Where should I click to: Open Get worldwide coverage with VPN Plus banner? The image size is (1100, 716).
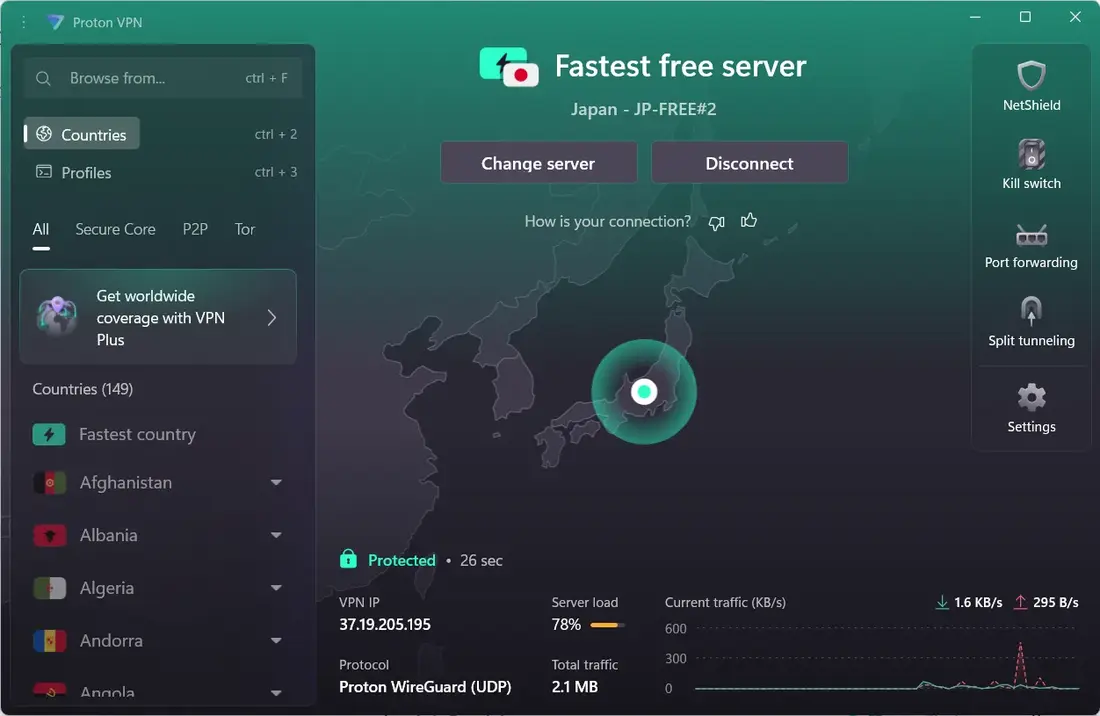pos(158,317)
